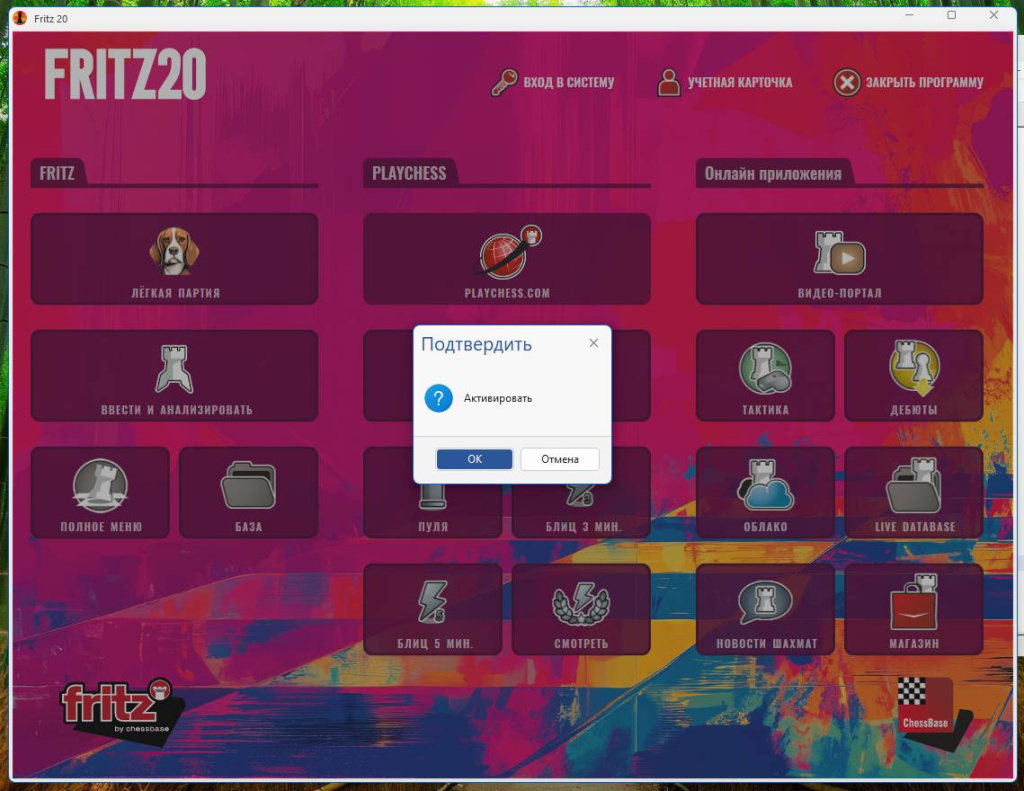Open the Магазин shop tile
This screenshot has width=1024, height=791.
[x=914, y=609]
